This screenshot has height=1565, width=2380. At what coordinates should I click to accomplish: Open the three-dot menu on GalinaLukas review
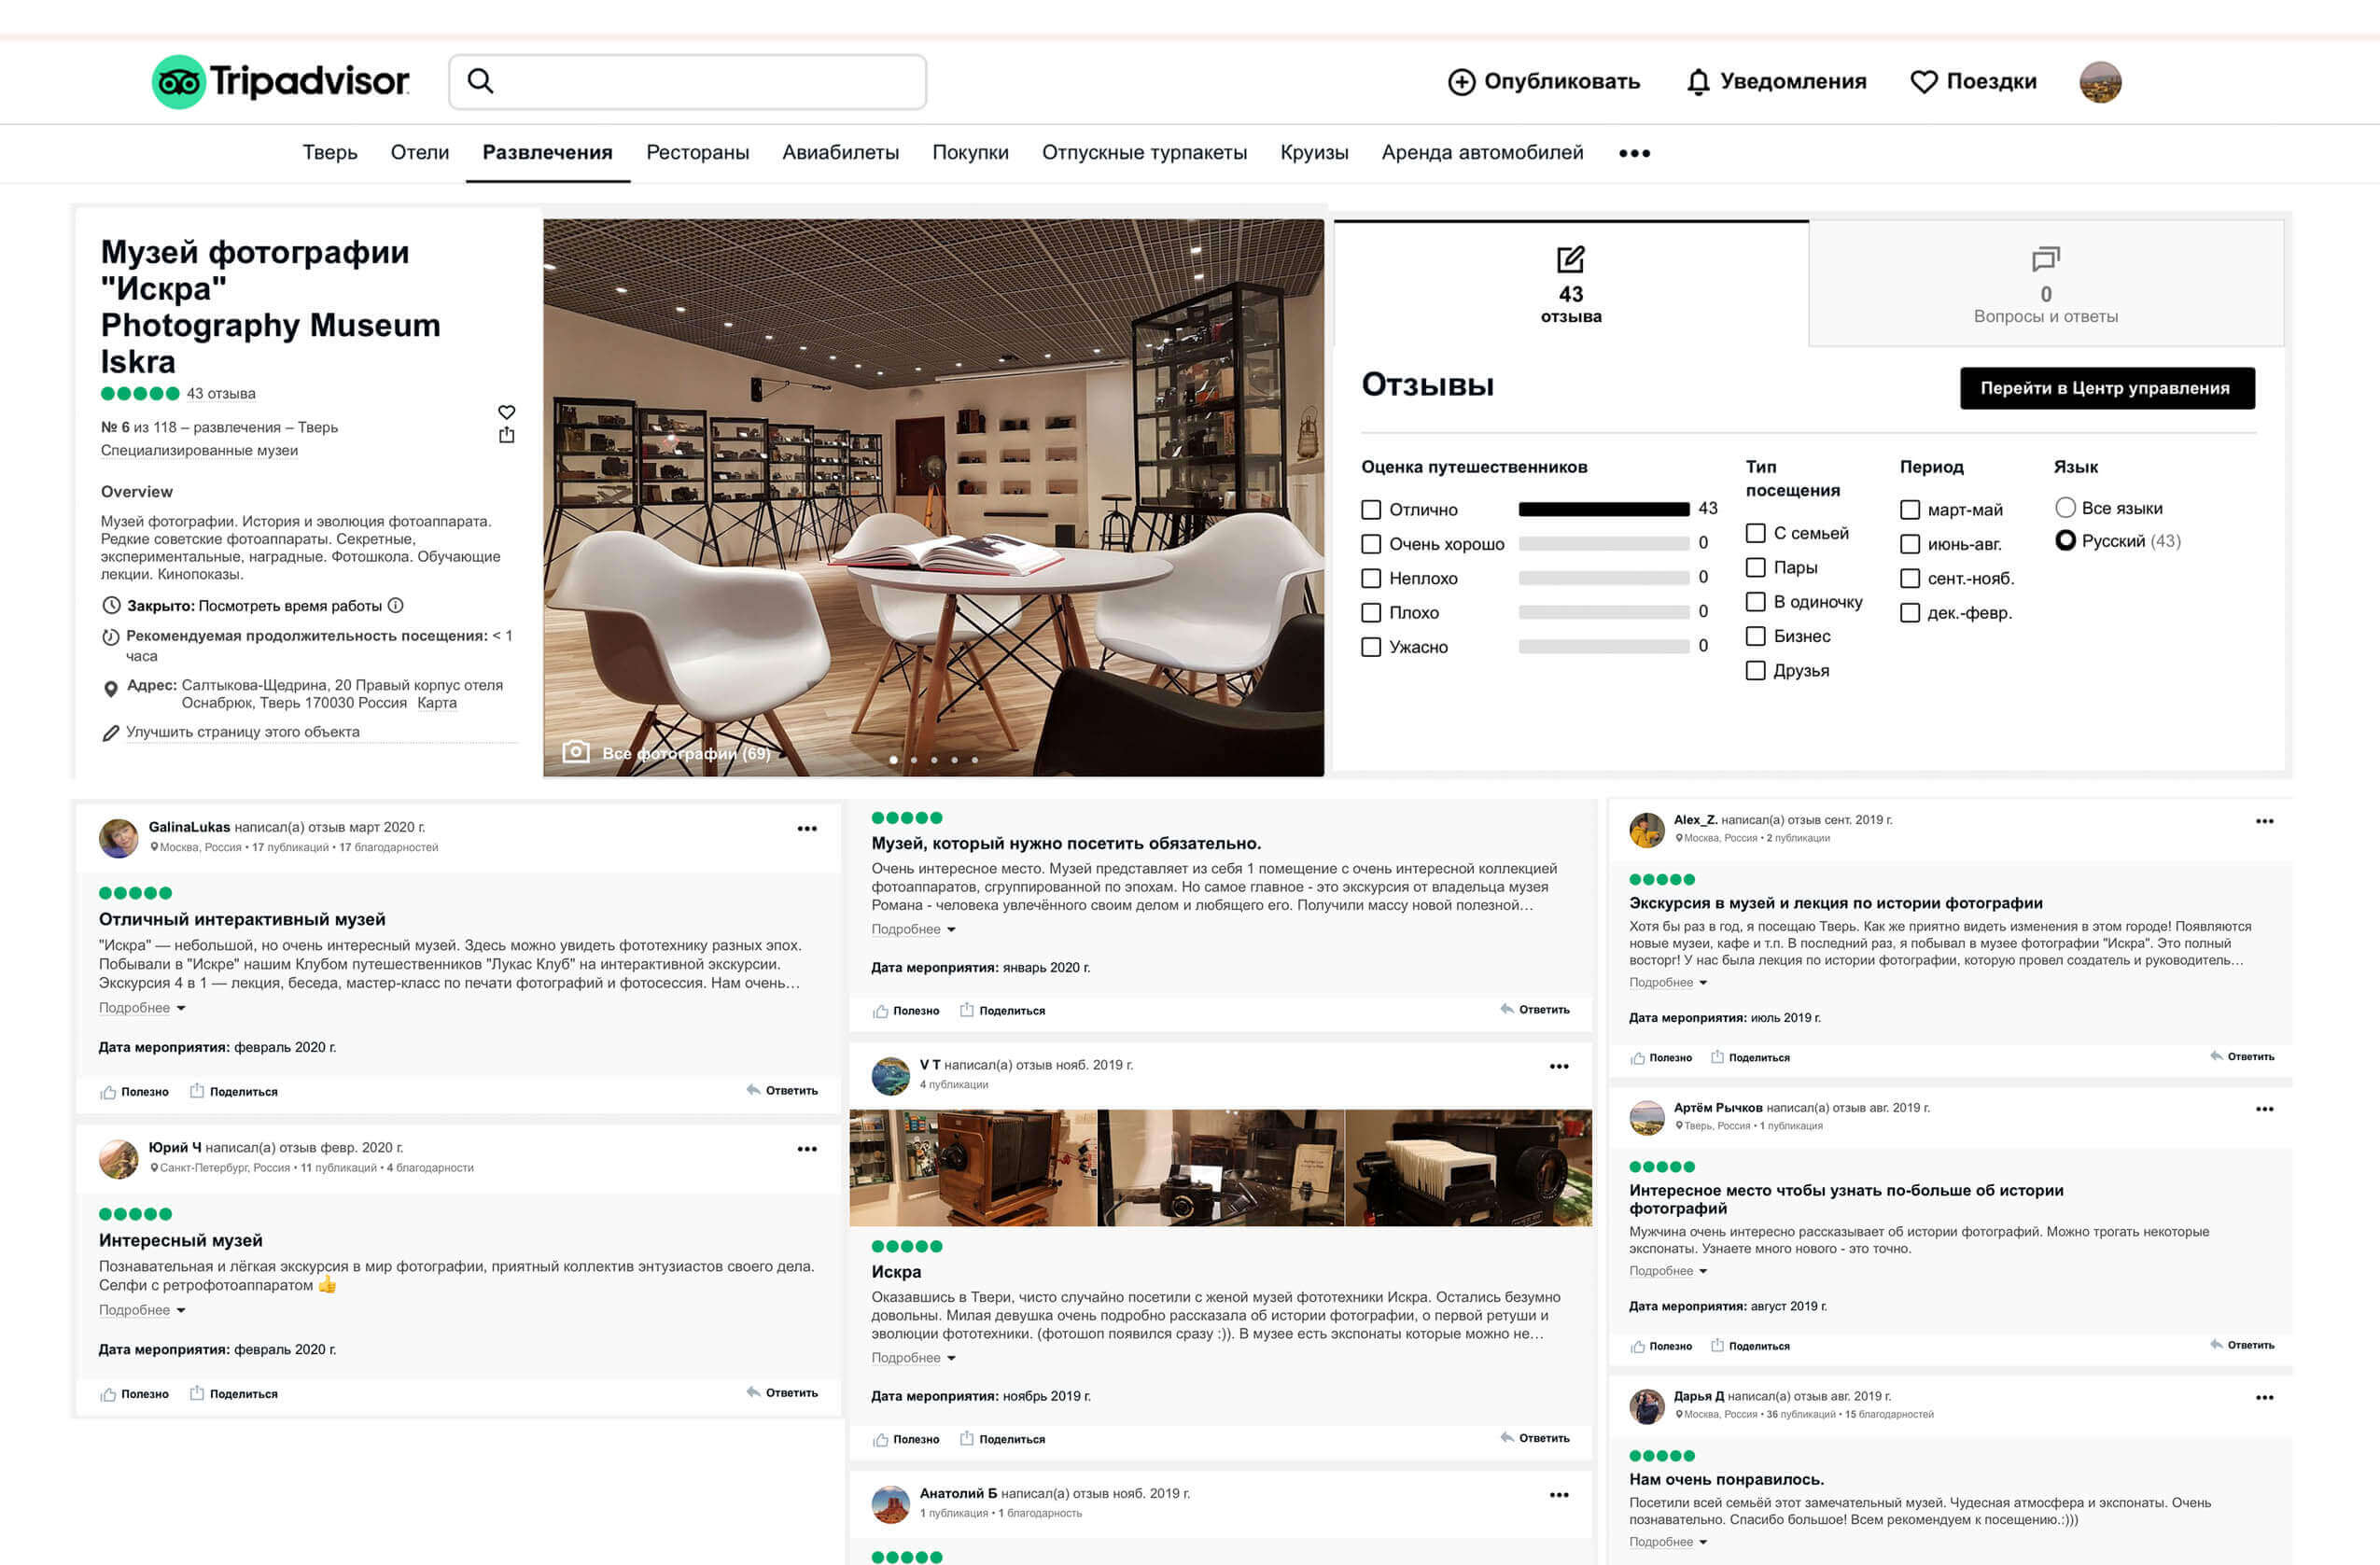[807, 829]
